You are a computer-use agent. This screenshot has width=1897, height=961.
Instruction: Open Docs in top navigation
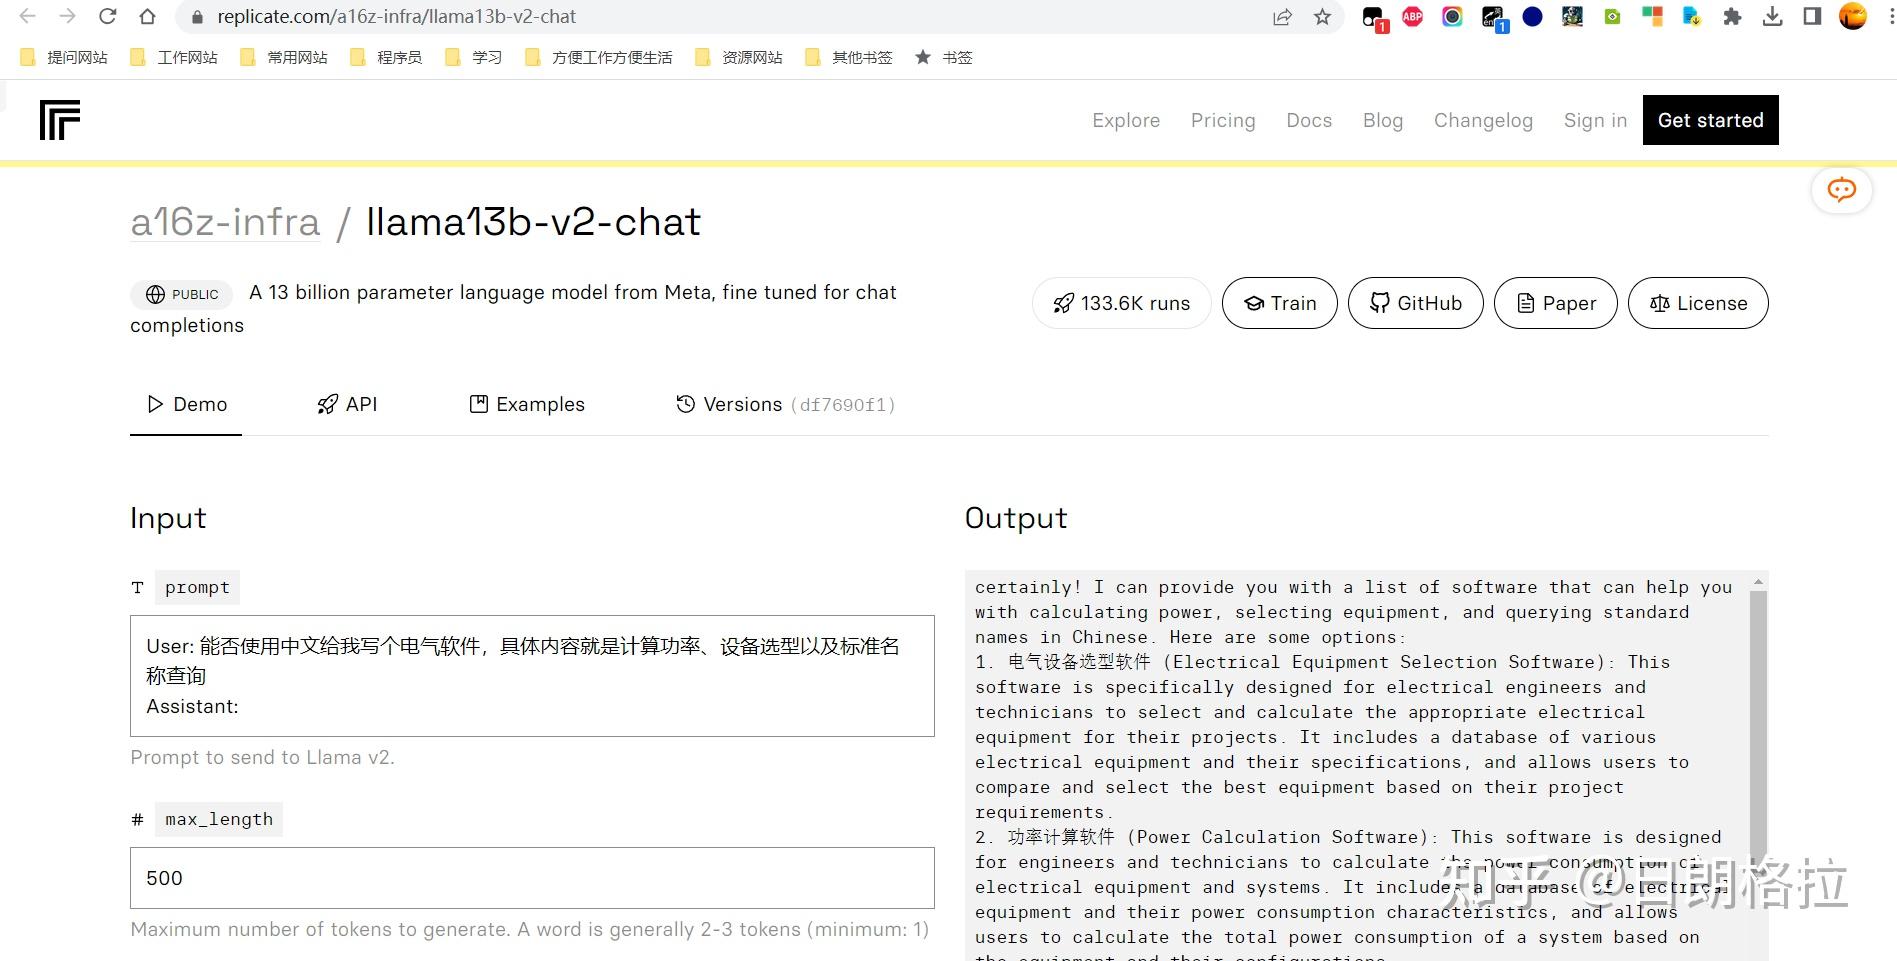(1309, 120)
